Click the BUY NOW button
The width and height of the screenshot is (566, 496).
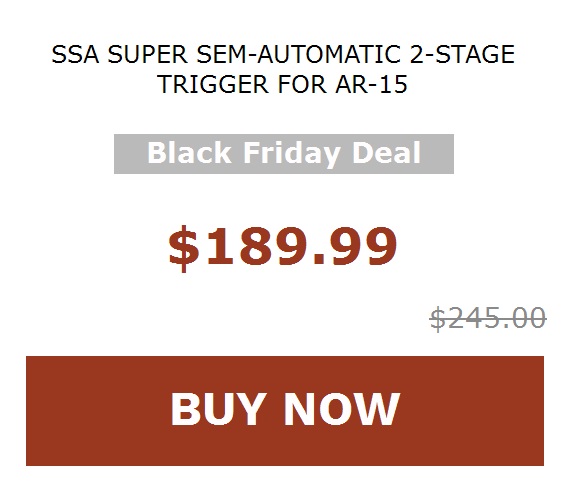click(x=285, y=410)
